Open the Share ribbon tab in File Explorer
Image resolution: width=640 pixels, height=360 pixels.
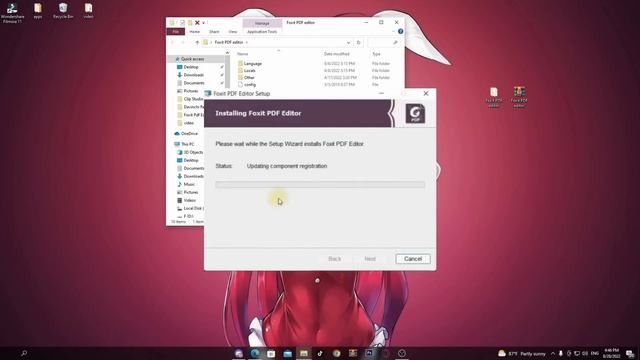point(214,31)
